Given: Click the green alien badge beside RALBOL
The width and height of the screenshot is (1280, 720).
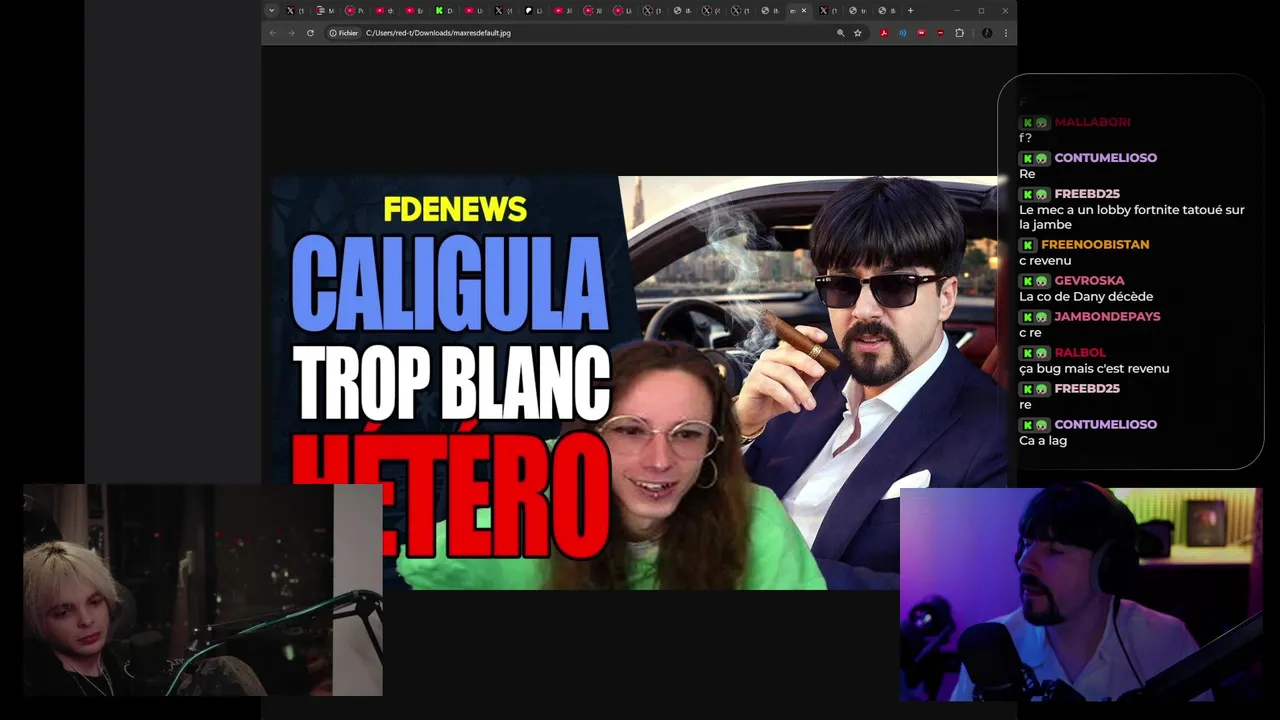Looking at the screenshot, I should [x=1042, y=353].
